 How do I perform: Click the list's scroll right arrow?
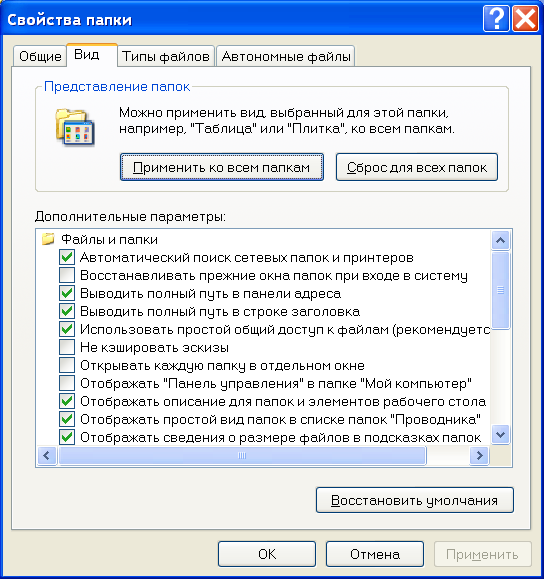pos(479,456)
